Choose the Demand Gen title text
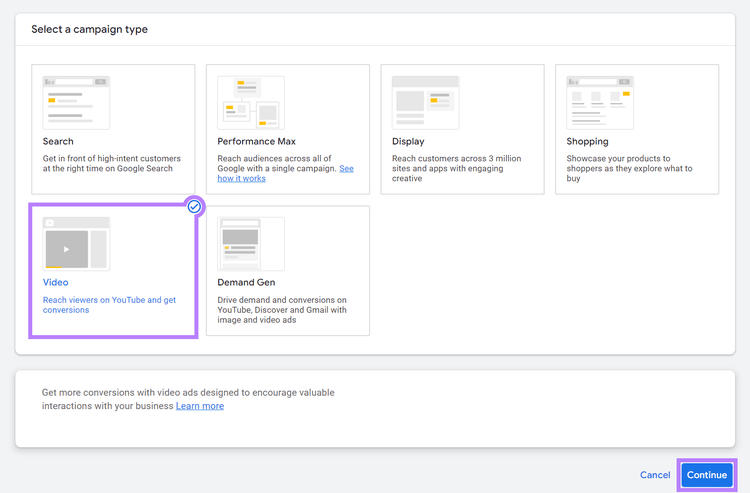Viewport: 750px width, 493px height. tap(246, 283)
